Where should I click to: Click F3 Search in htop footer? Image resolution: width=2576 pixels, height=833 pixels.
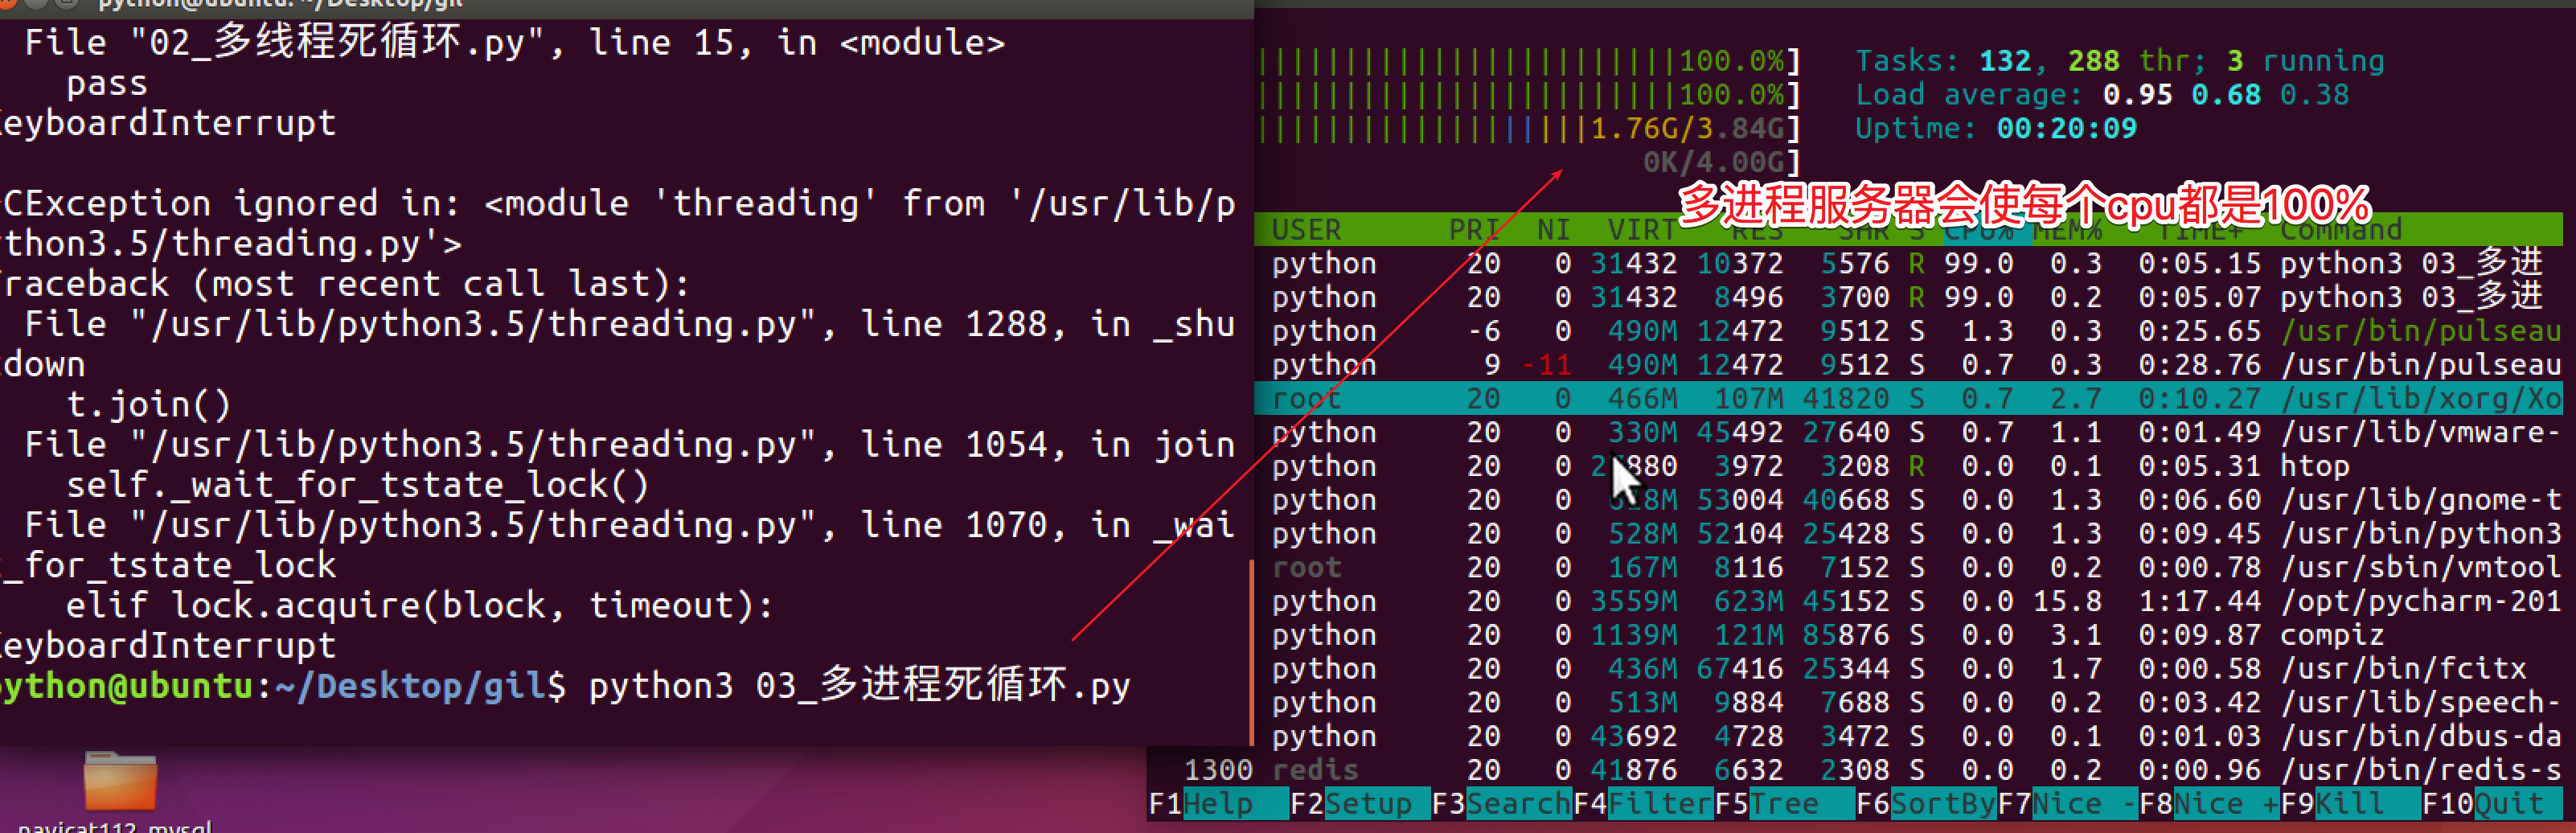1501,803
